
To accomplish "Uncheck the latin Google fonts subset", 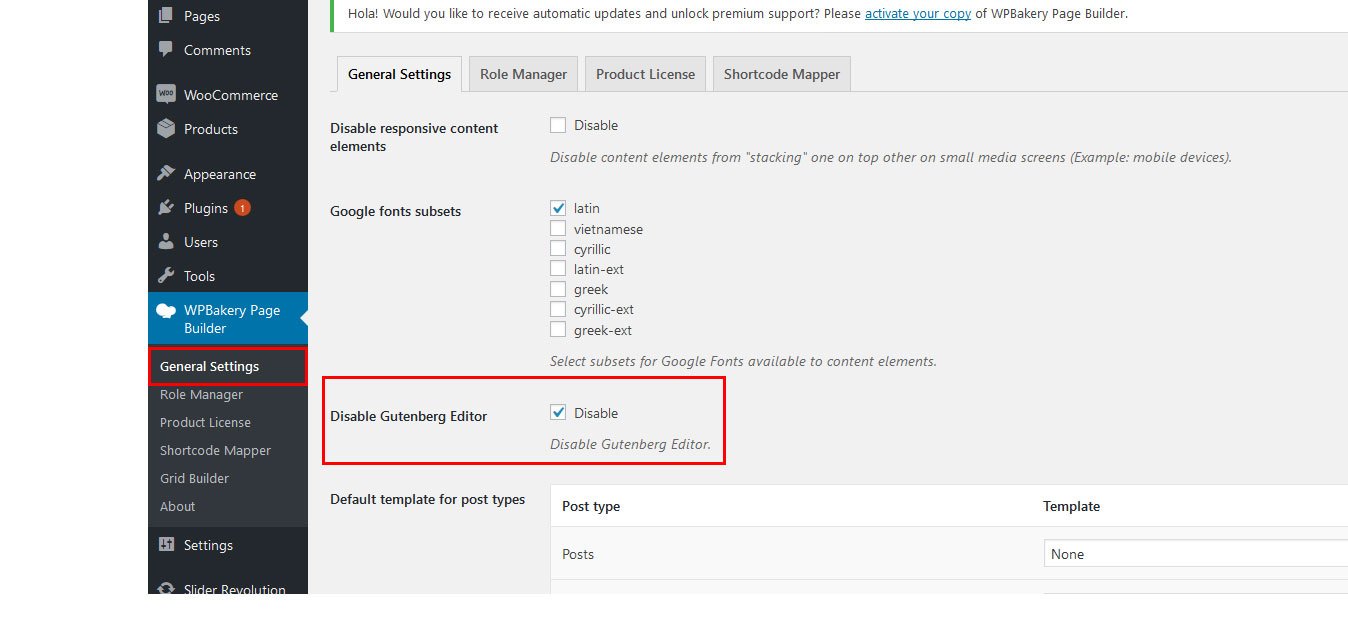I will (558, 208).
